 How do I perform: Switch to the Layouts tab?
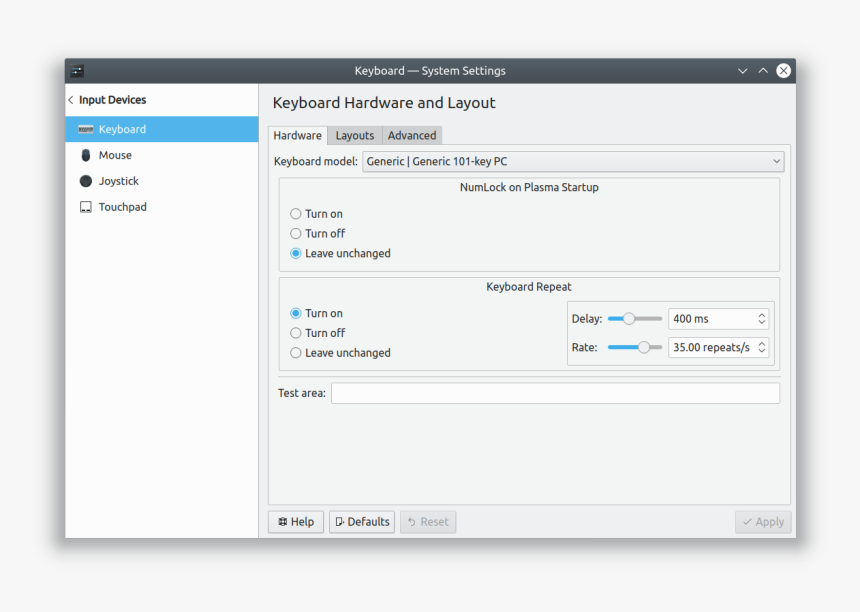tap(354, 135)
